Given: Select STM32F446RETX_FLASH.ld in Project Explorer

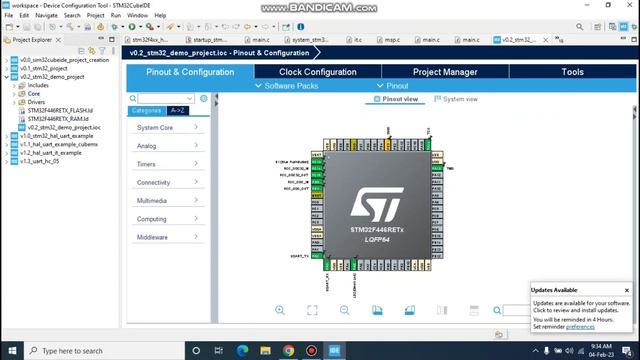Looking at the screenshot, I should pyautogui.click(x=56, y=111).
